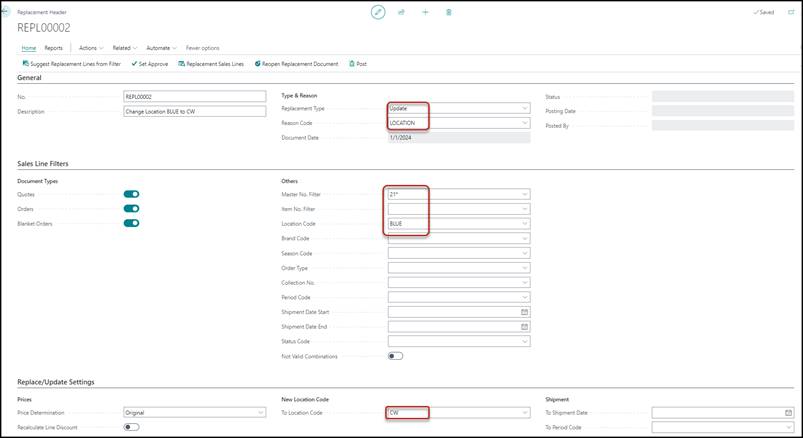The width and height of the screenshot is (803, 438).
Task: Open Master No. Filter dropdown
Action: coord(524,194)
